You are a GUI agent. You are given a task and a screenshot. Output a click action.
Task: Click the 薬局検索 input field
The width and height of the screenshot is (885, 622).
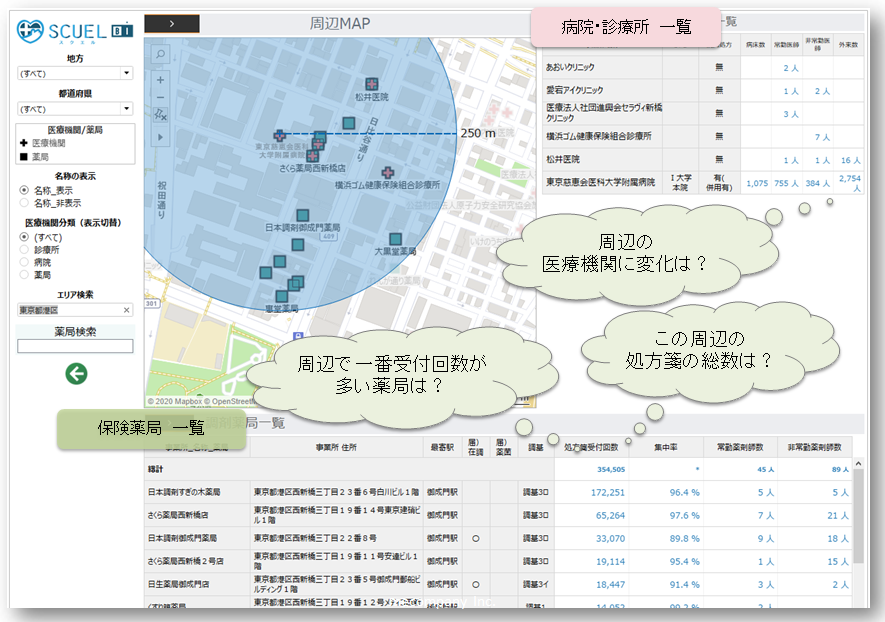75,346
